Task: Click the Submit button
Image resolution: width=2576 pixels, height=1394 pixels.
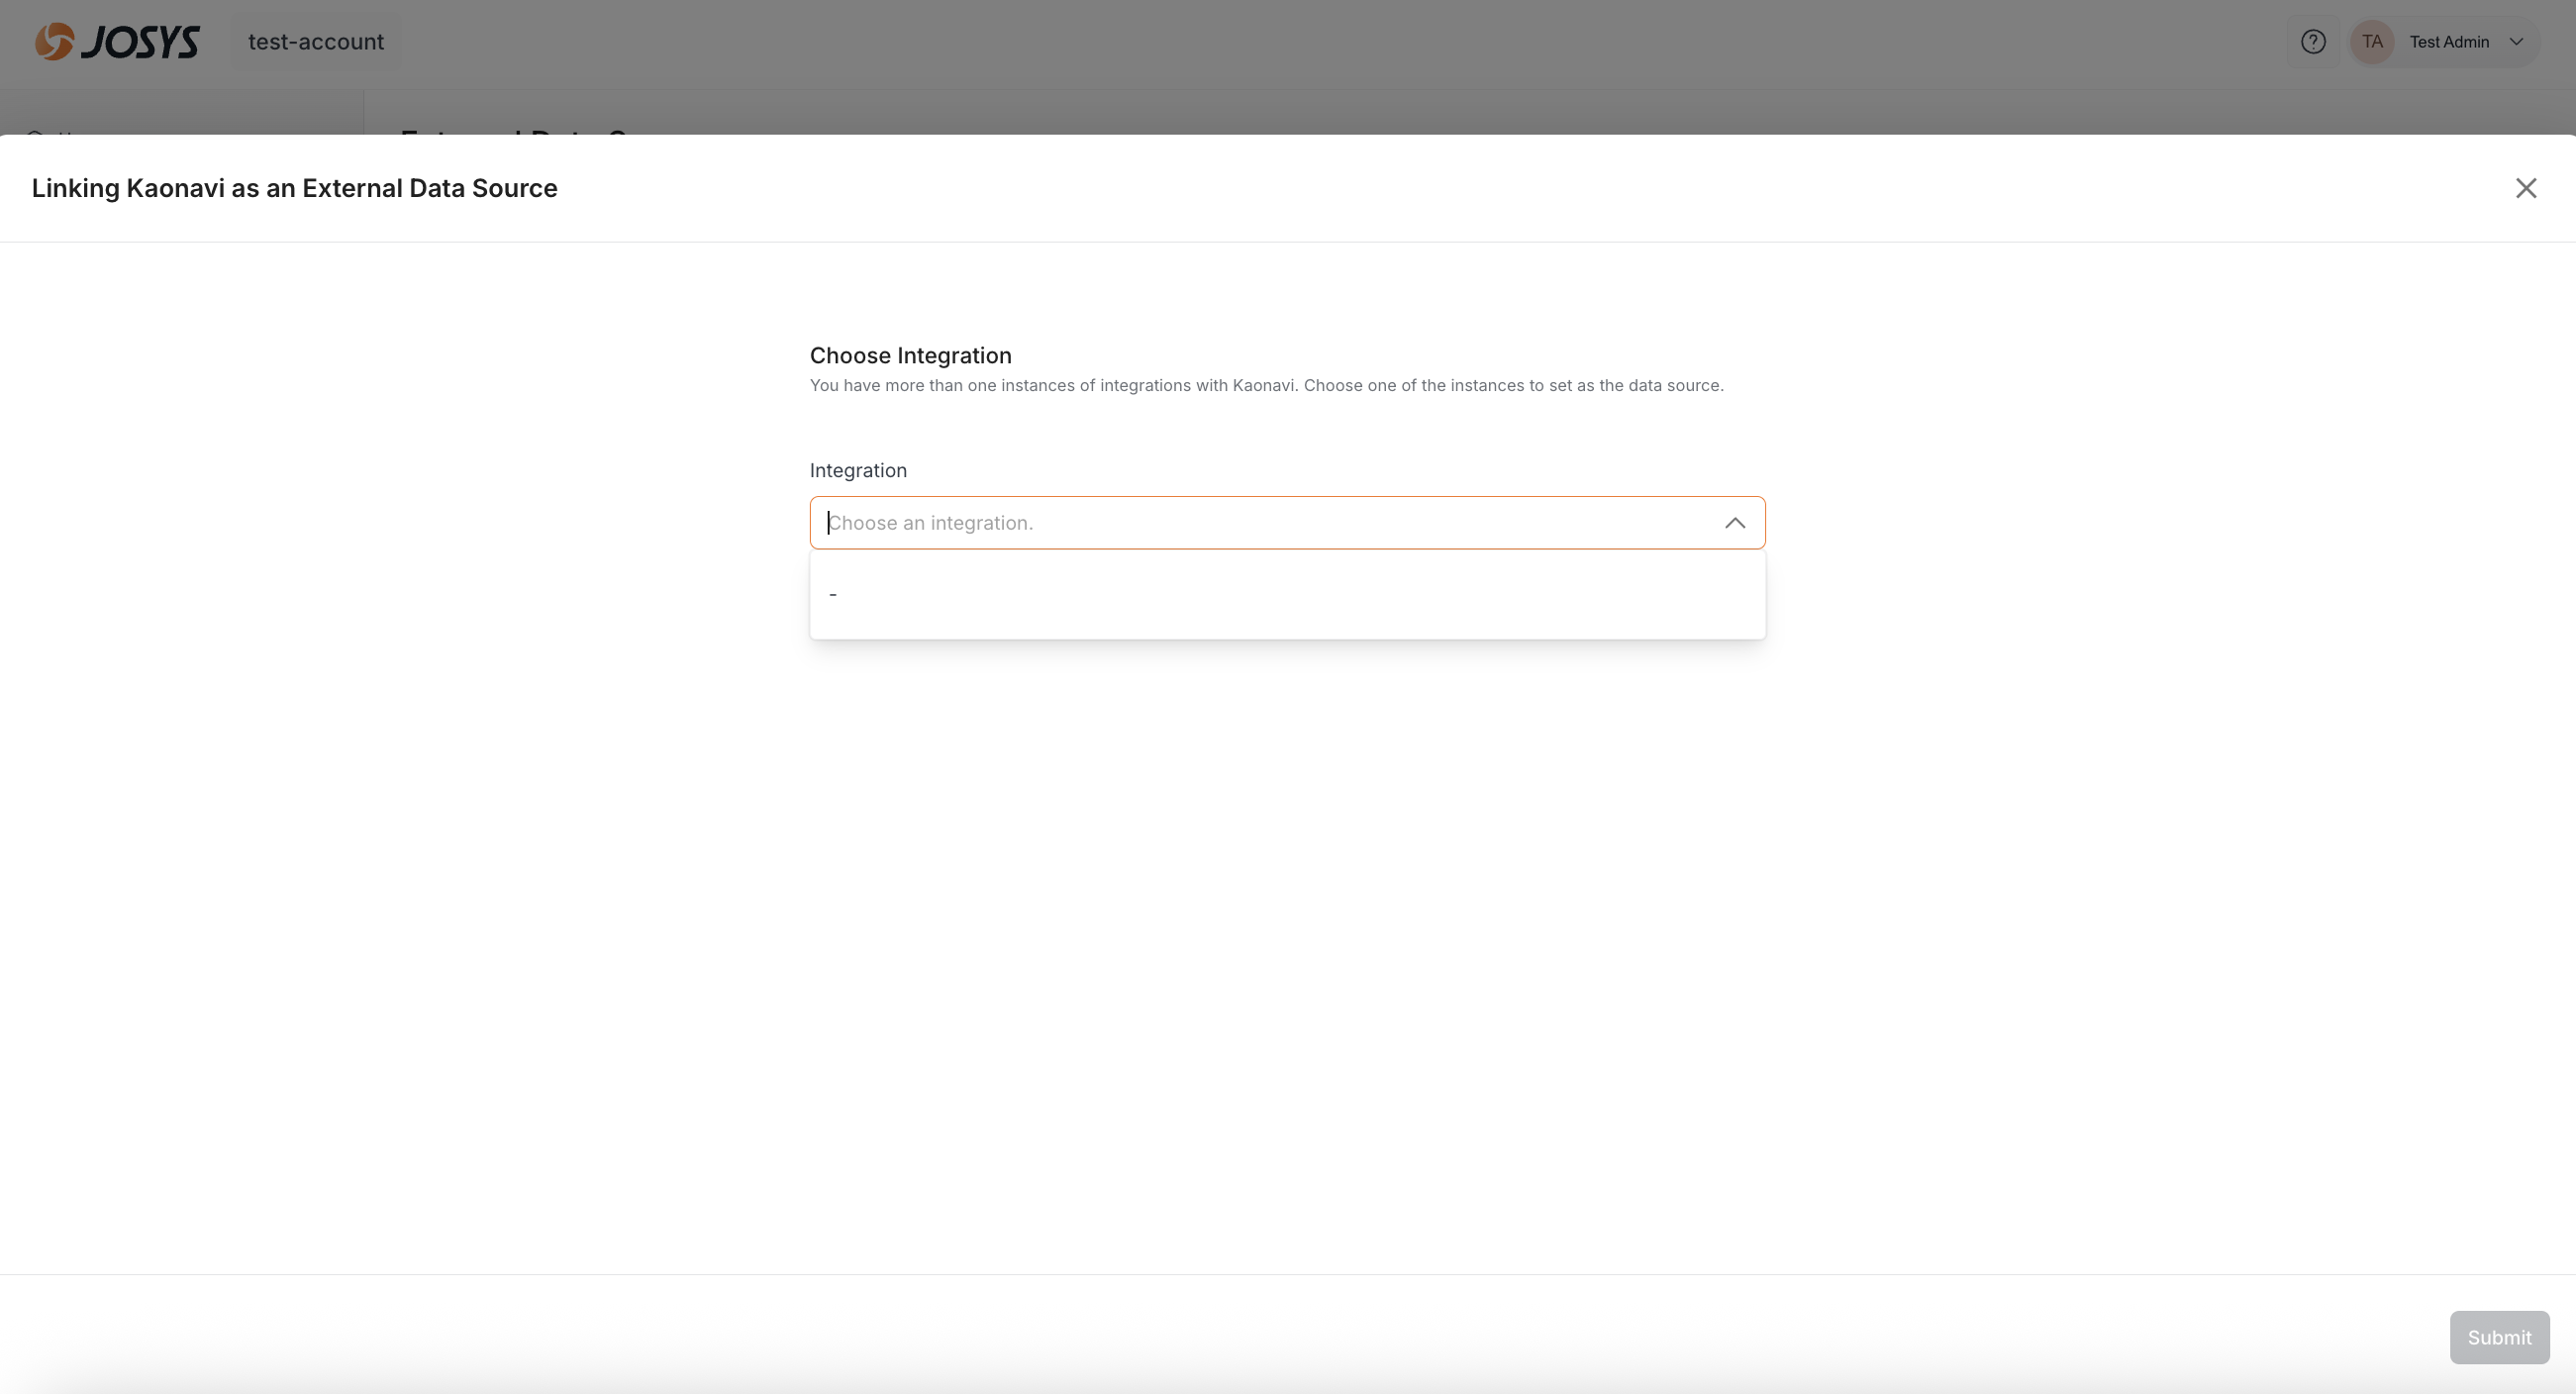Action: [x=2499, y=1337]
